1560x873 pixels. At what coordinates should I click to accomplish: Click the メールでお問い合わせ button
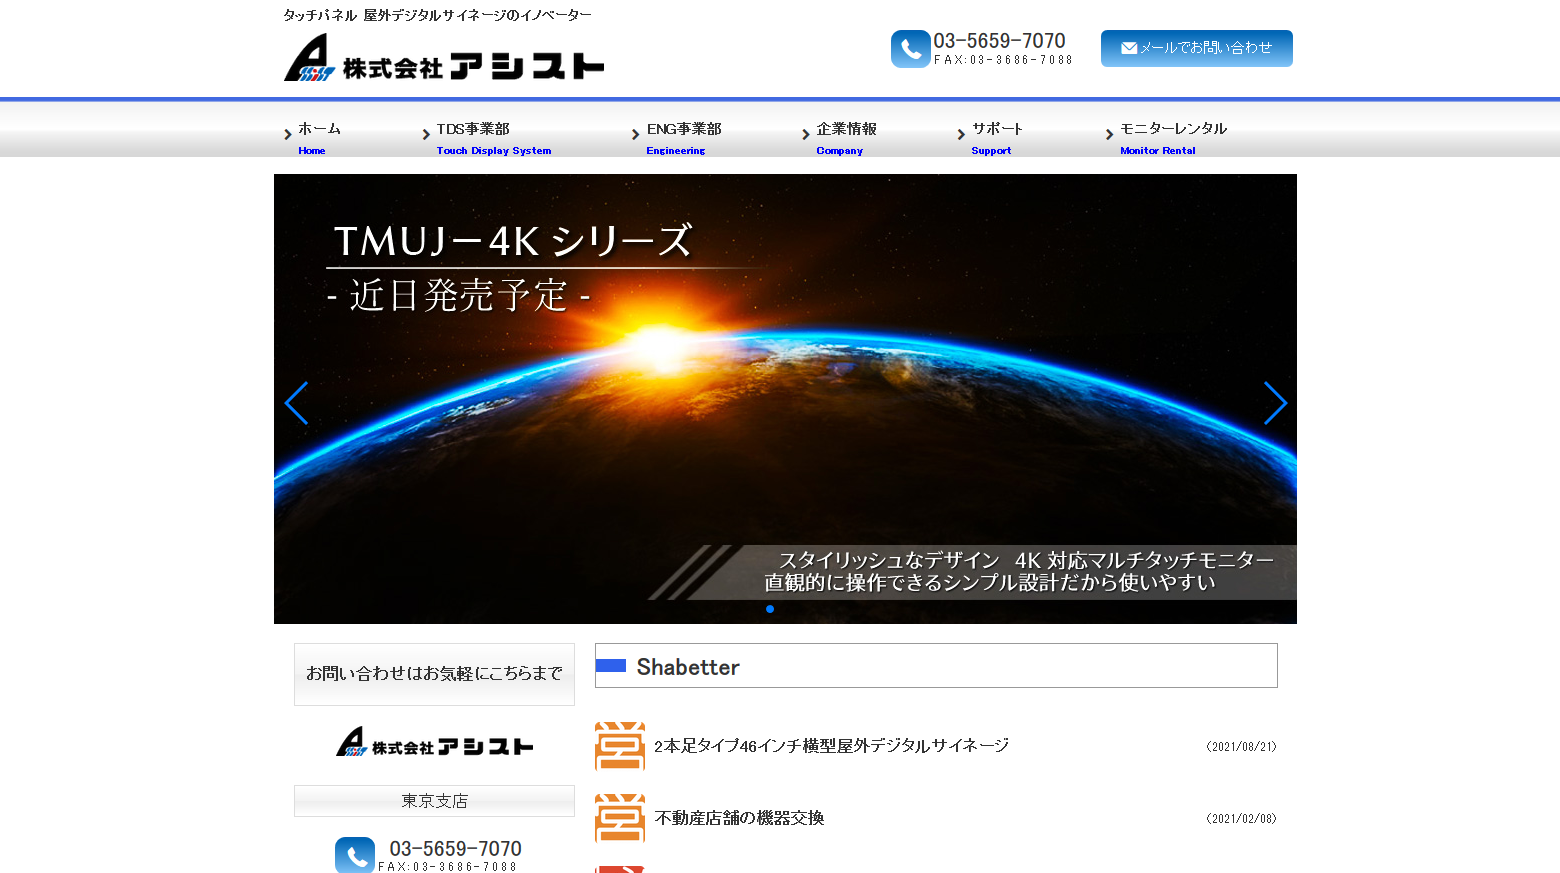(x=1196, y=48)
